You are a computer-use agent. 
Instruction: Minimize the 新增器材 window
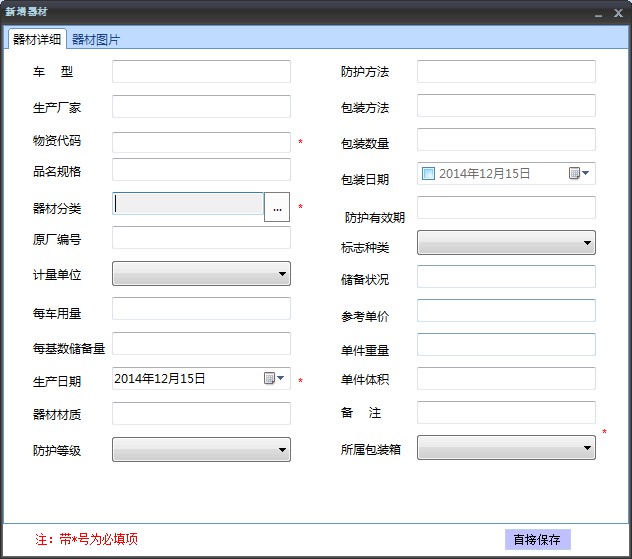[598, 12]
